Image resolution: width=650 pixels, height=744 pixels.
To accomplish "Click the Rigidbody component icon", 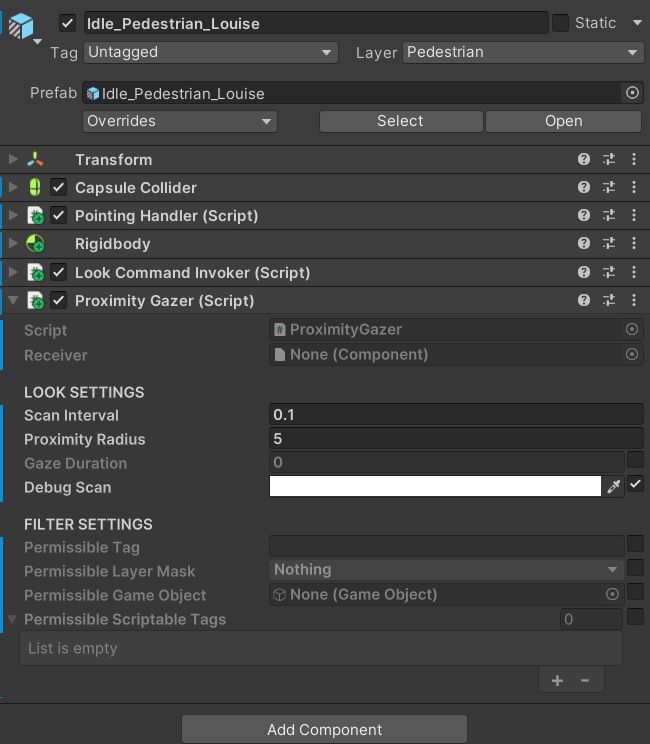I will coord(35,244).
